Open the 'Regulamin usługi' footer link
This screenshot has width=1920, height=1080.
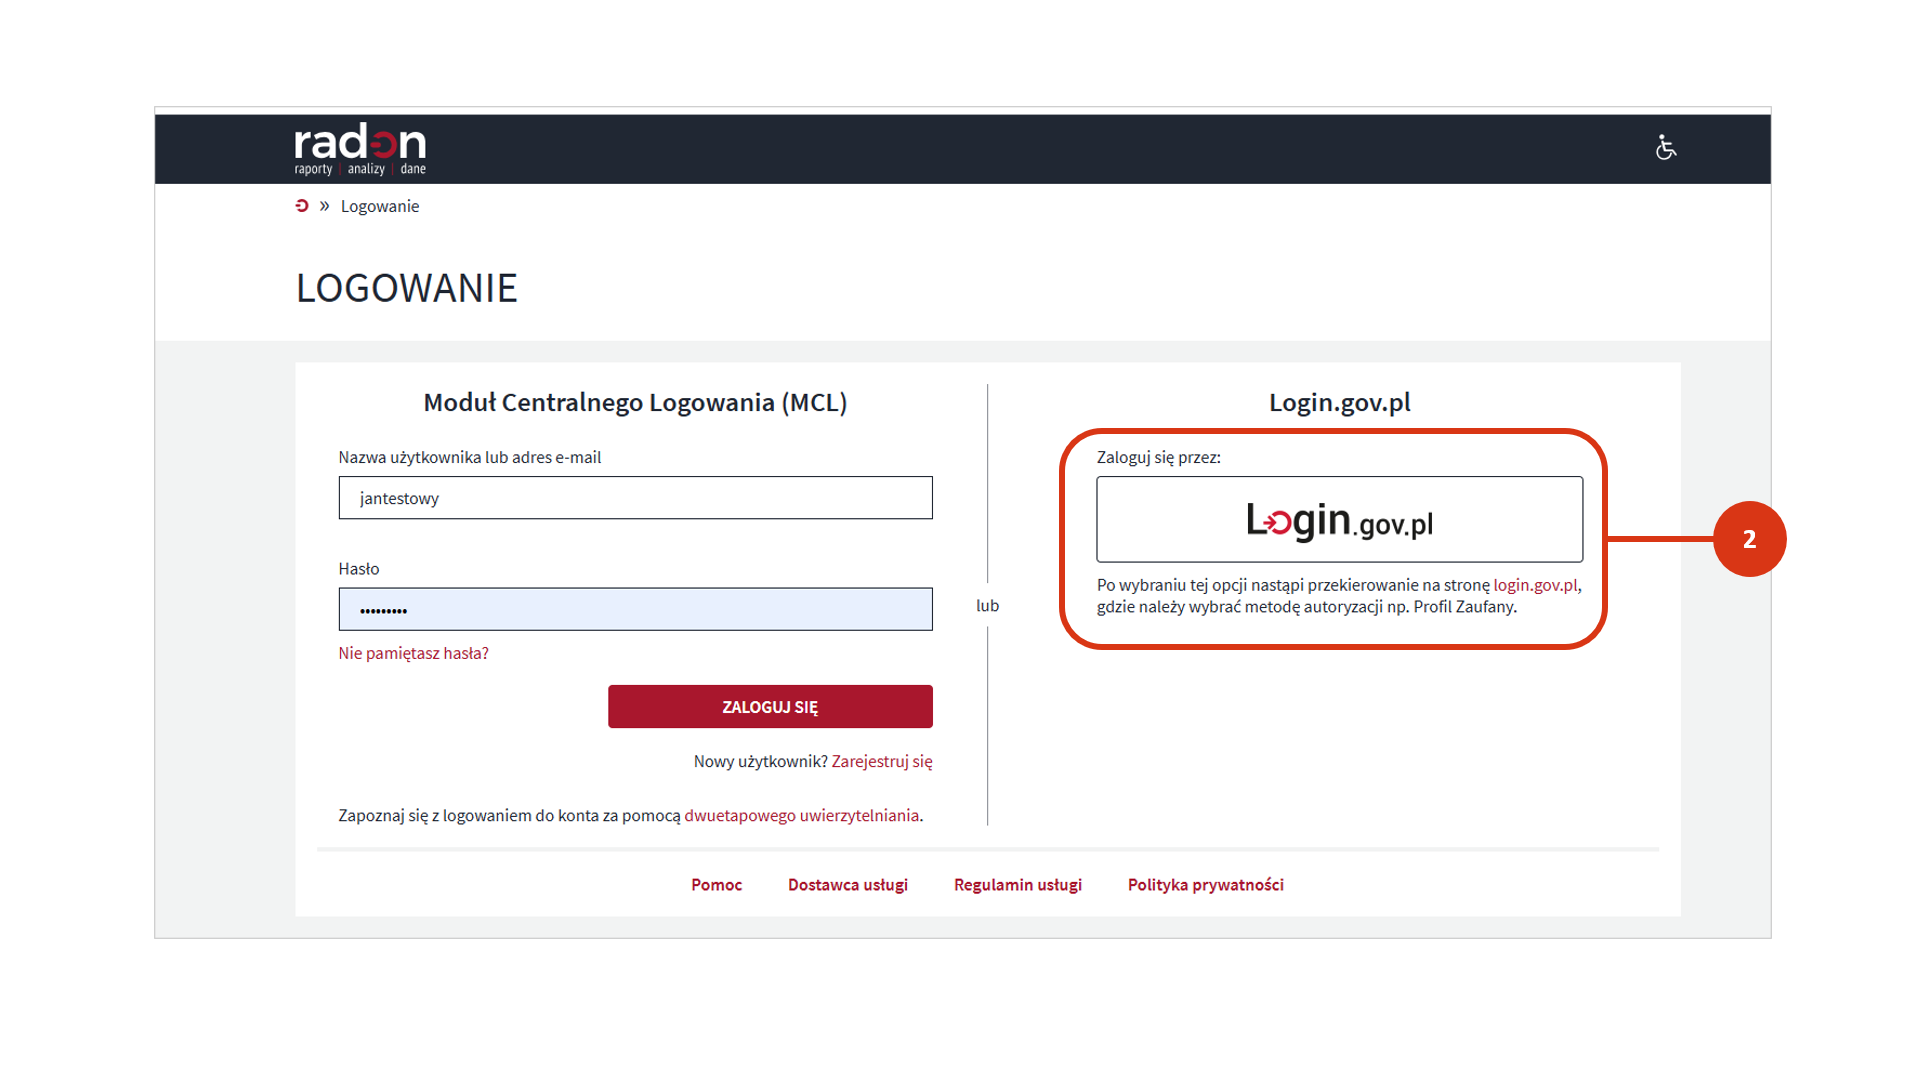1017,884
